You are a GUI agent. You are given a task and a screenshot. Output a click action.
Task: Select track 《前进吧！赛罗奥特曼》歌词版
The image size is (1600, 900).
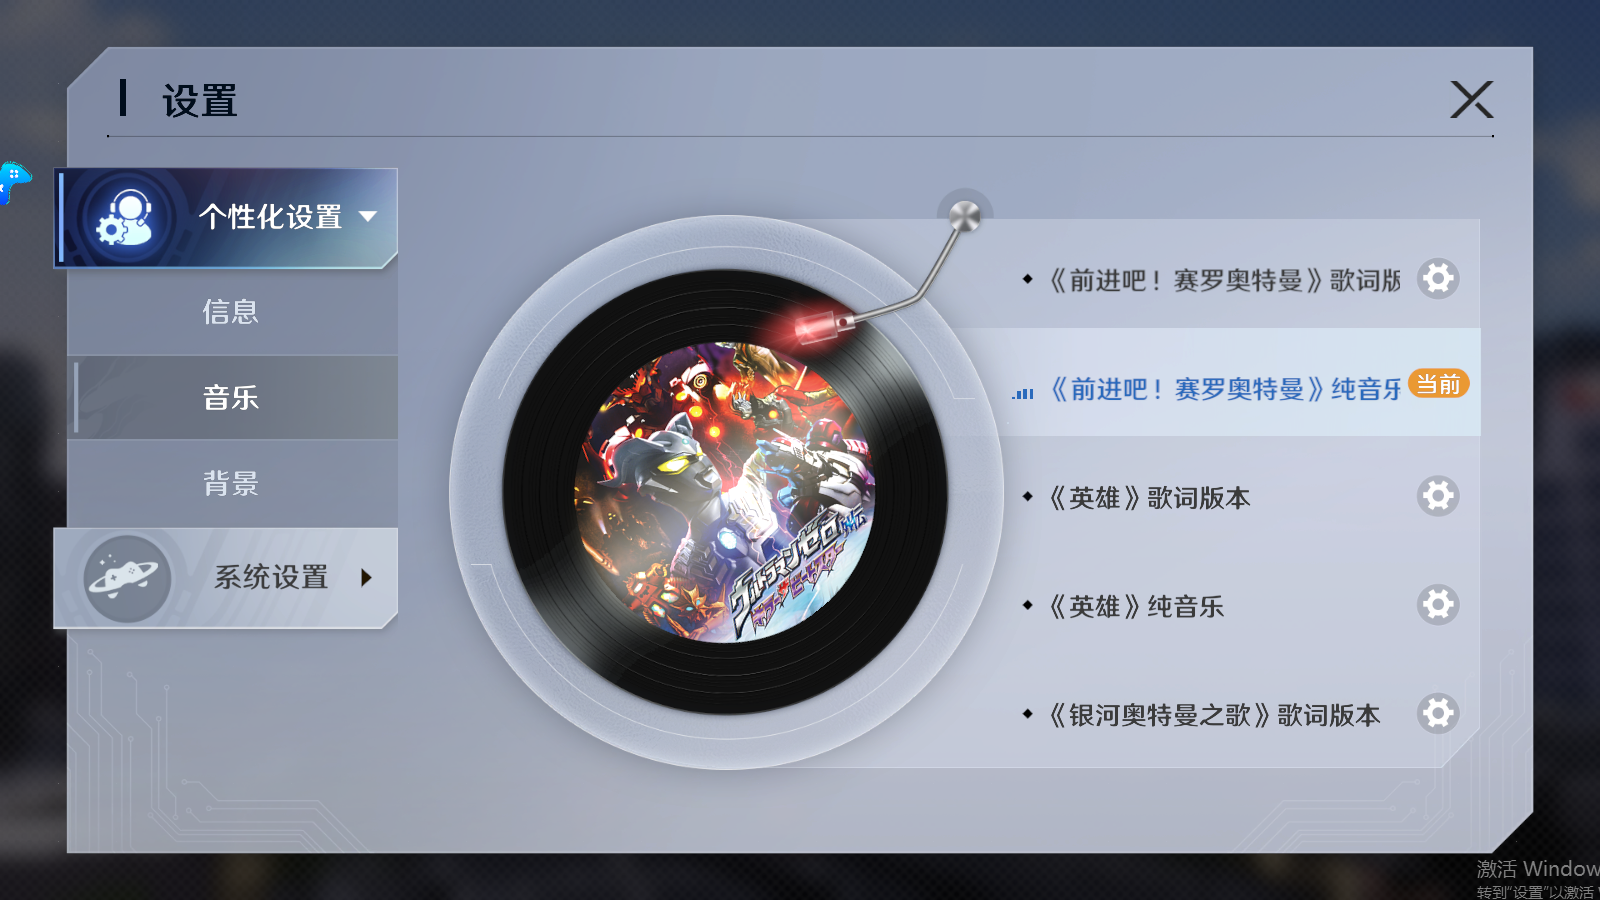tap(1225, 280)
